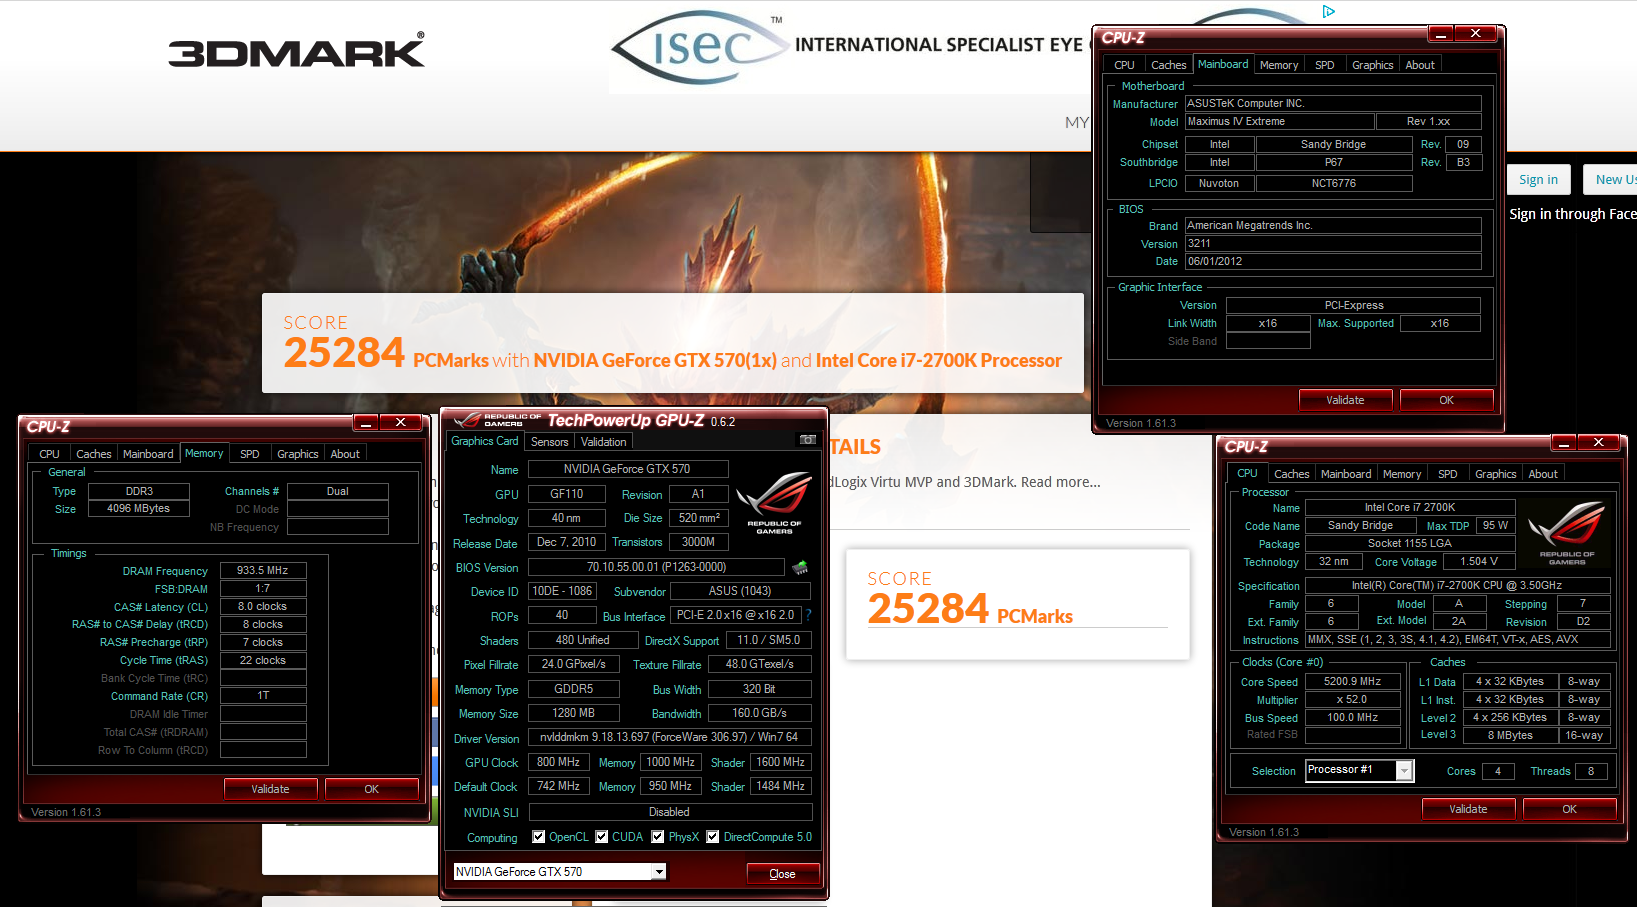Click the ad choices triangle icon at top
Image resolution: width=1637 pixels, height=907 pixels.
tap(1328, 12)
